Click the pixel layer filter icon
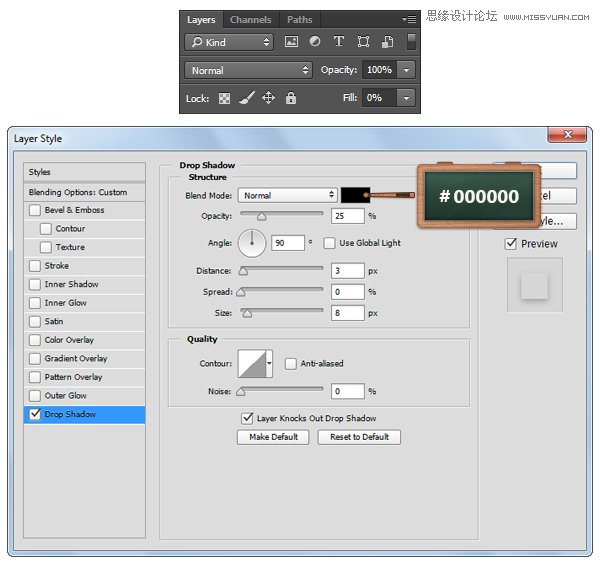 point(291,42)
